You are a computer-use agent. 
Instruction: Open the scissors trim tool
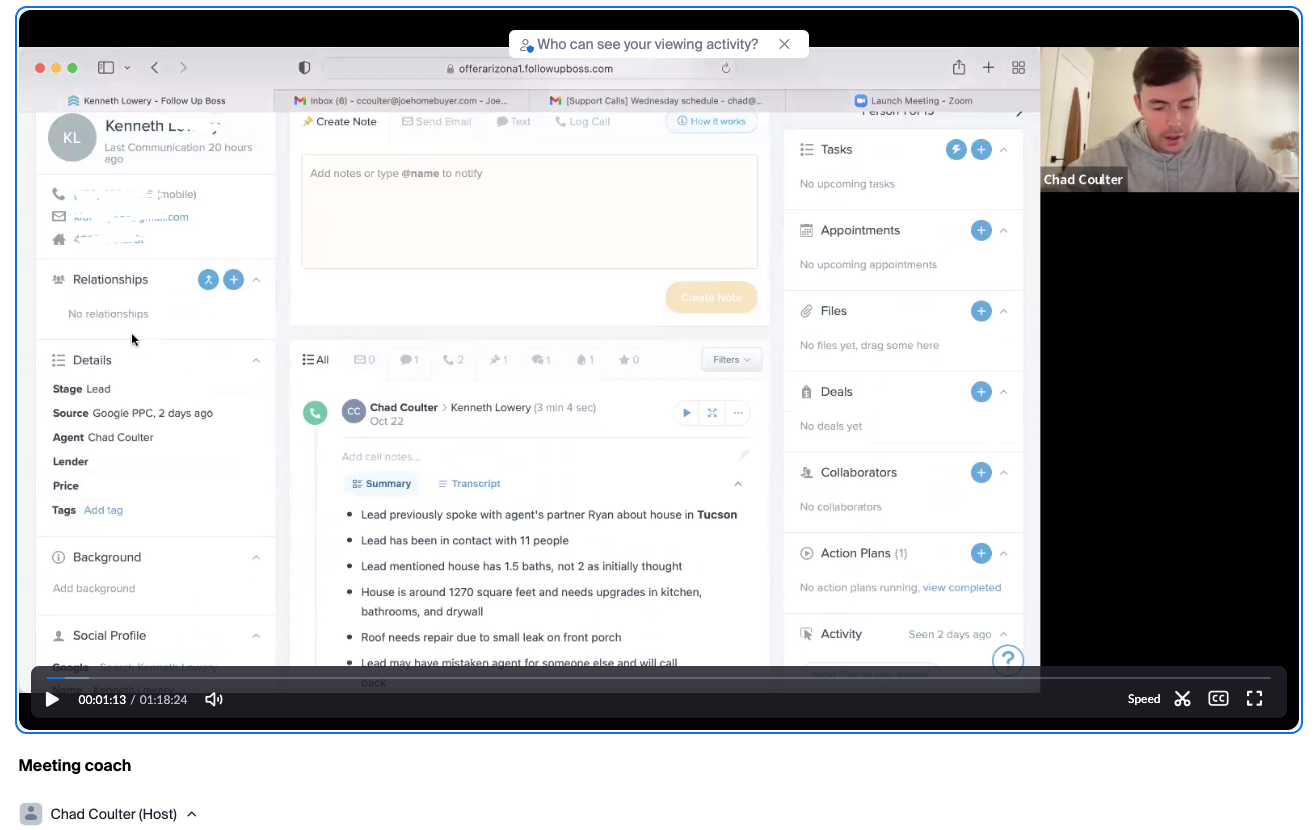pos(1182,699)
